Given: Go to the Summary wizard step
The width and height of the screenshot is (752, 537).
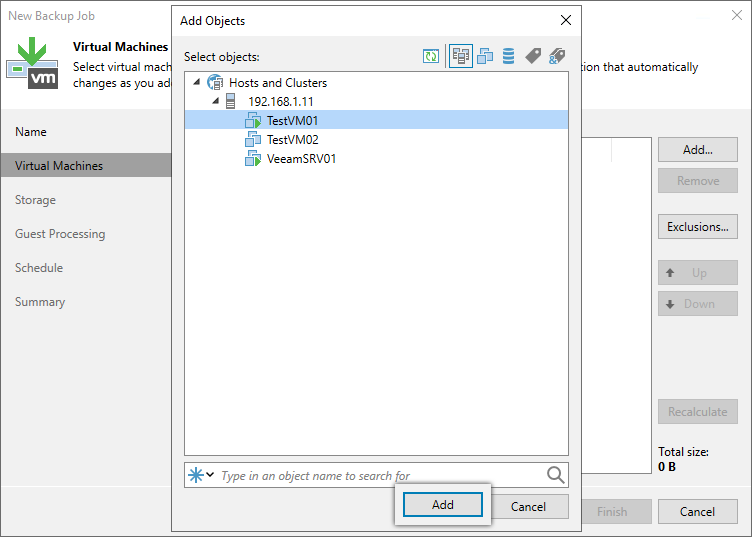Looking at the screenshot, I should [x=40, y=302].
